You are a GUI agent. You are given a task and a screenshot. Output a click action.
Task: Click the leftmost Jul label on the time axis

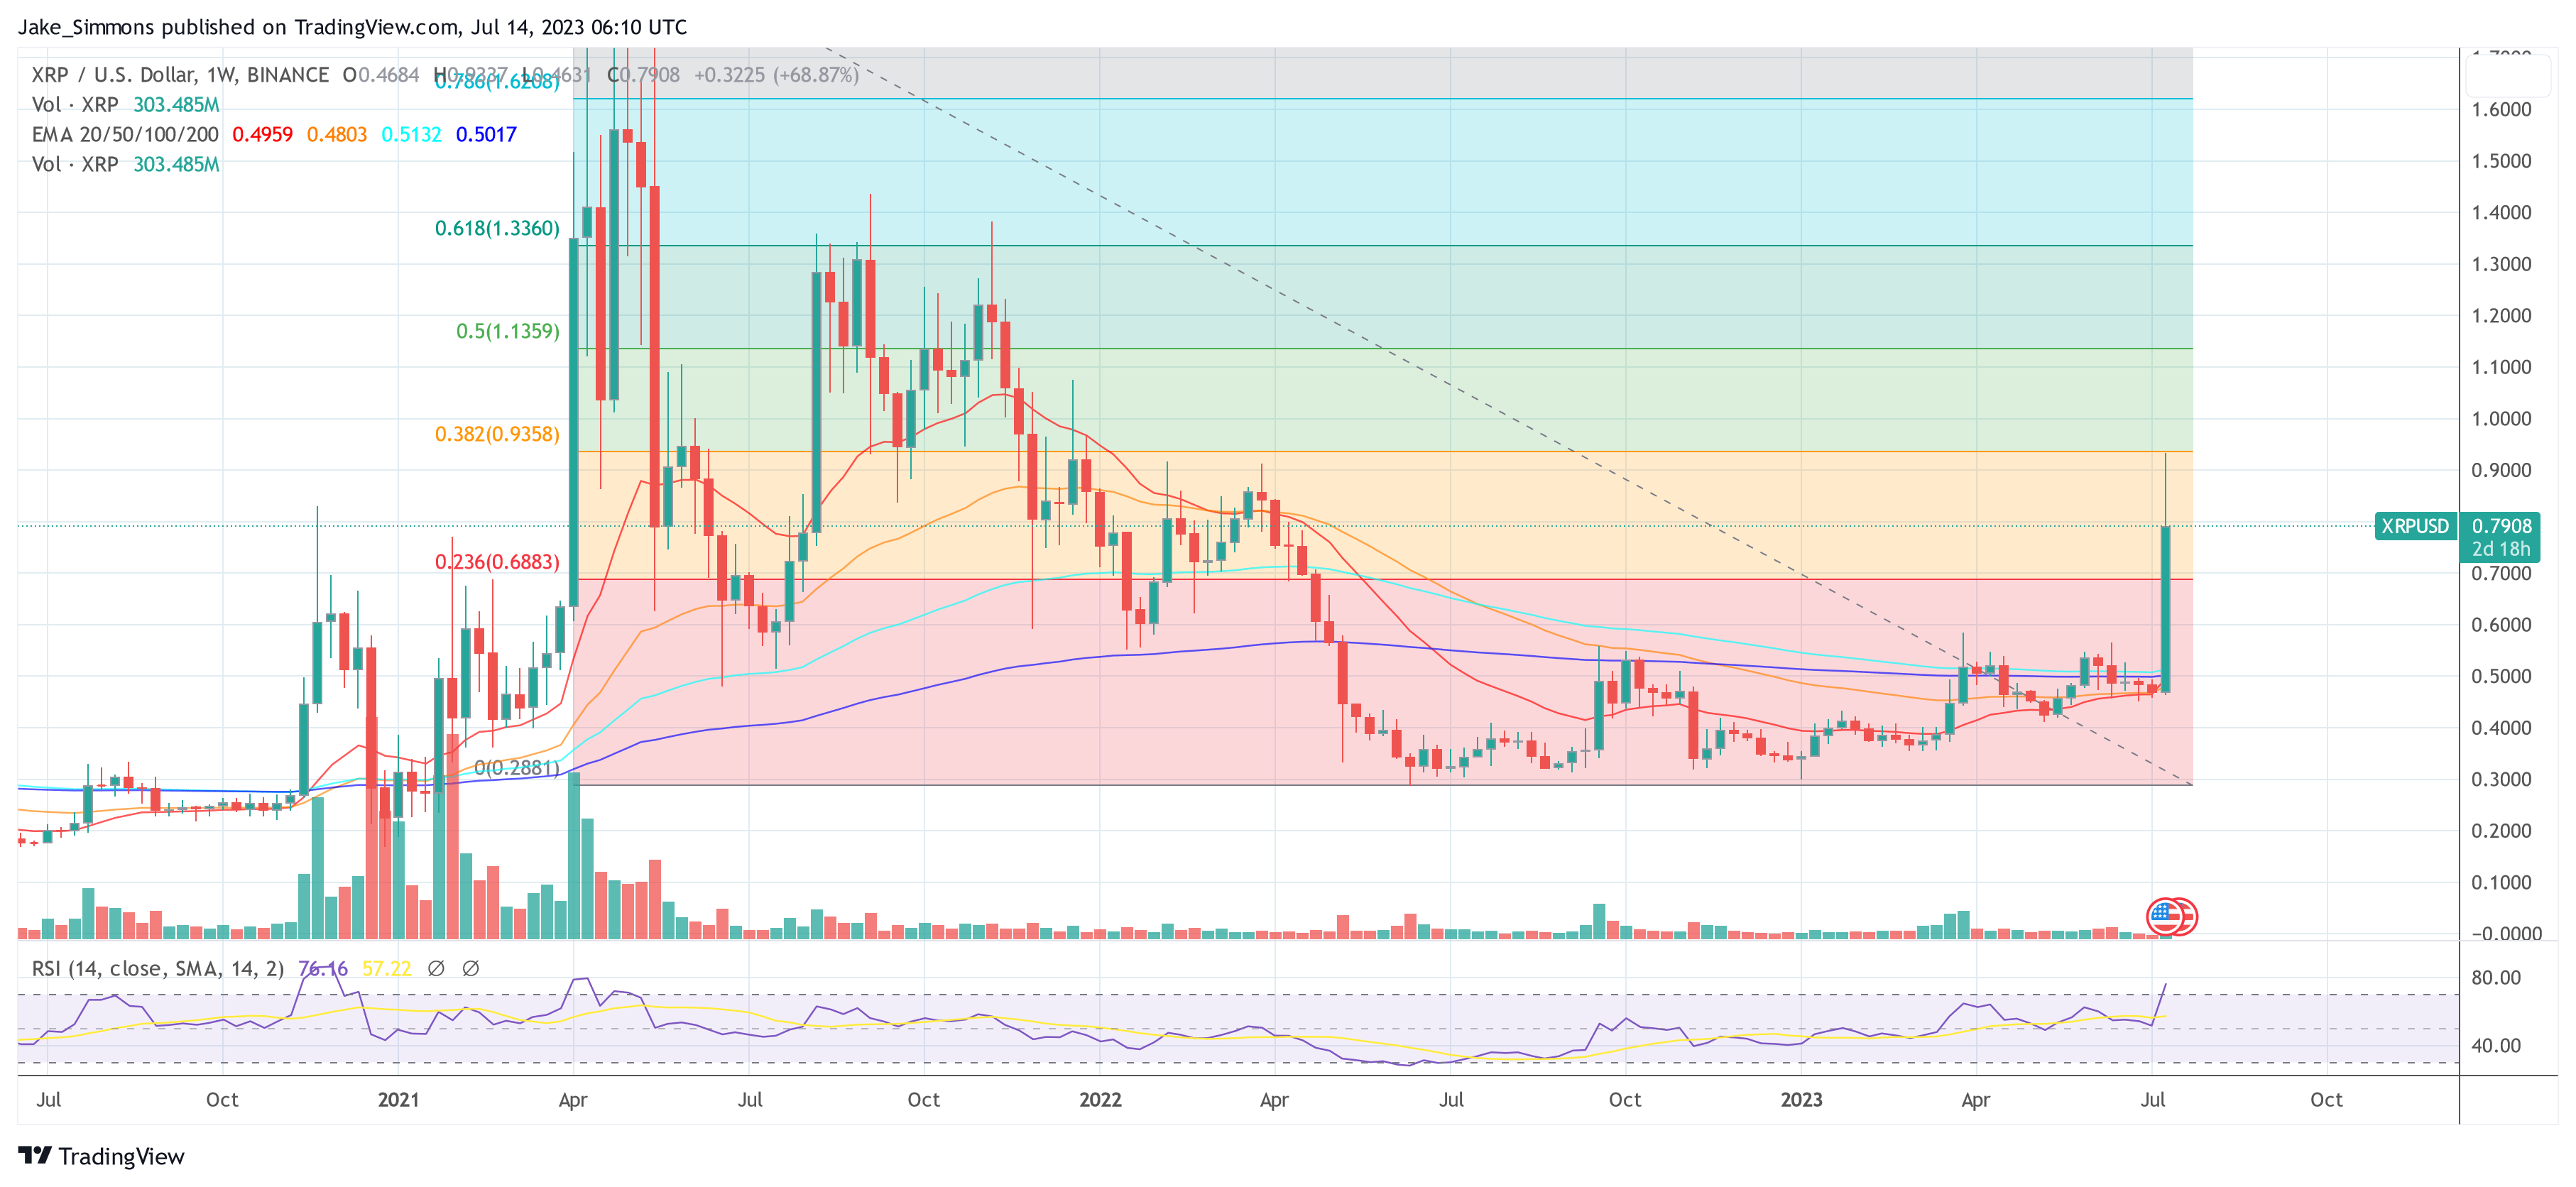(48, 1100)
